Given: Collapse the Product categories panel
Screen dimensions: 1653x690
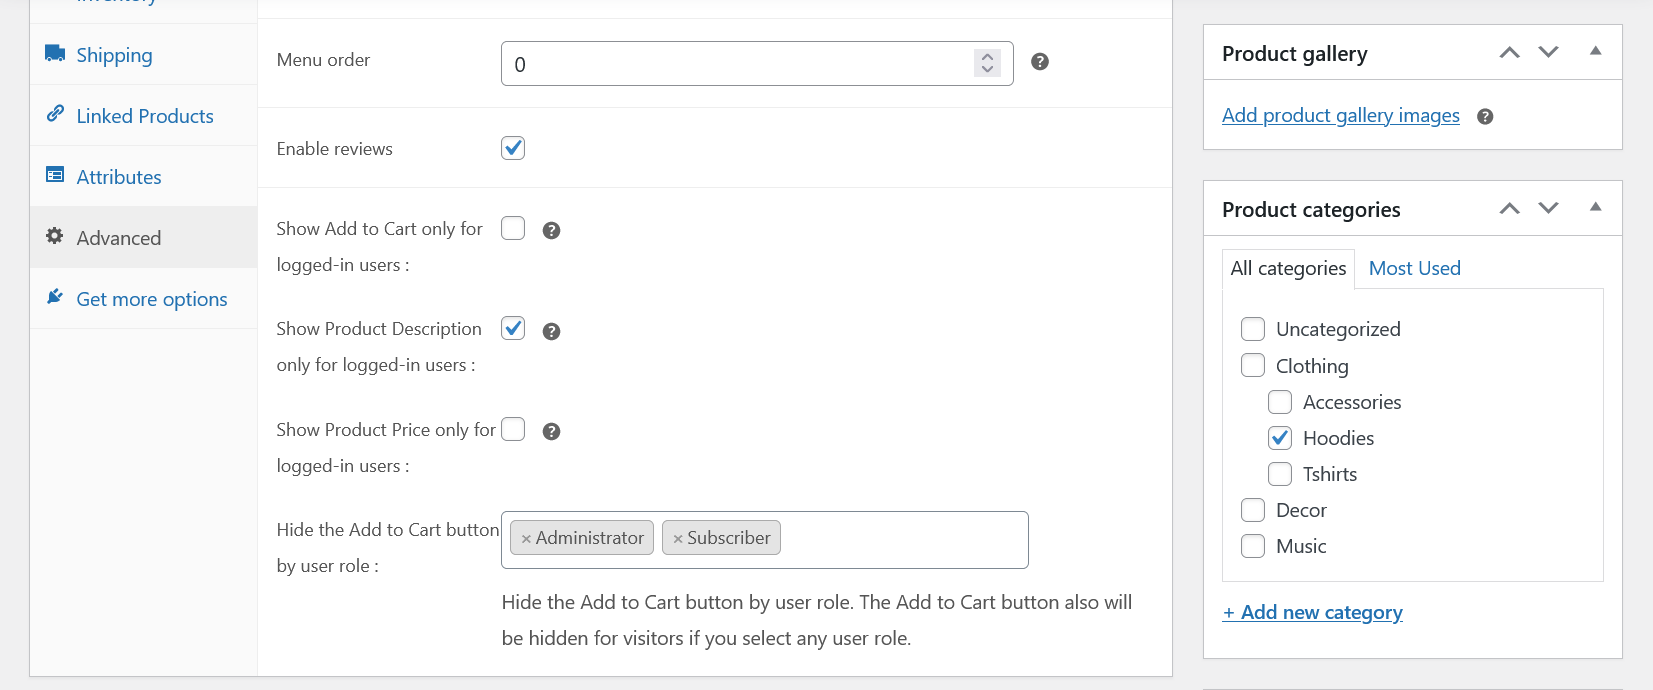Looking at the screenshot, I should click(x=1593, y=208).
